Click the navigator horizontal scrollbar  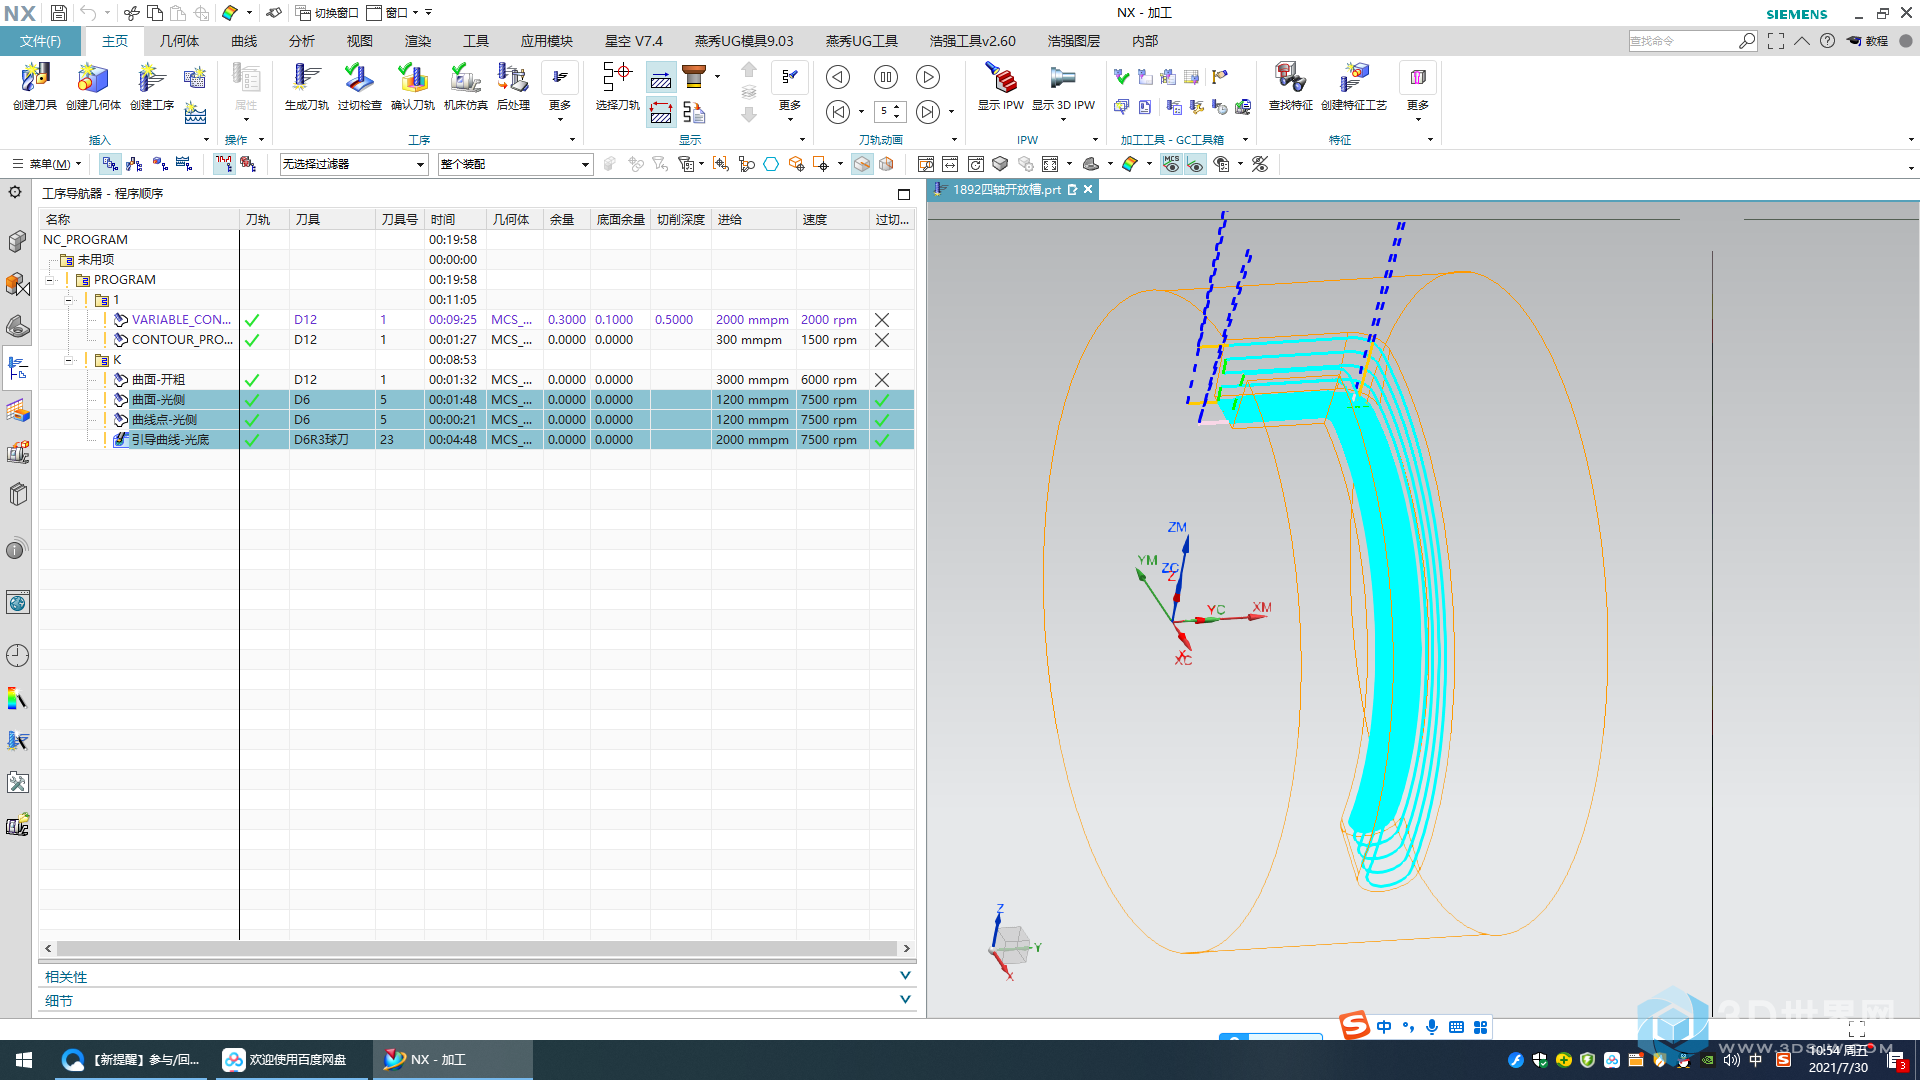point(477,948)
